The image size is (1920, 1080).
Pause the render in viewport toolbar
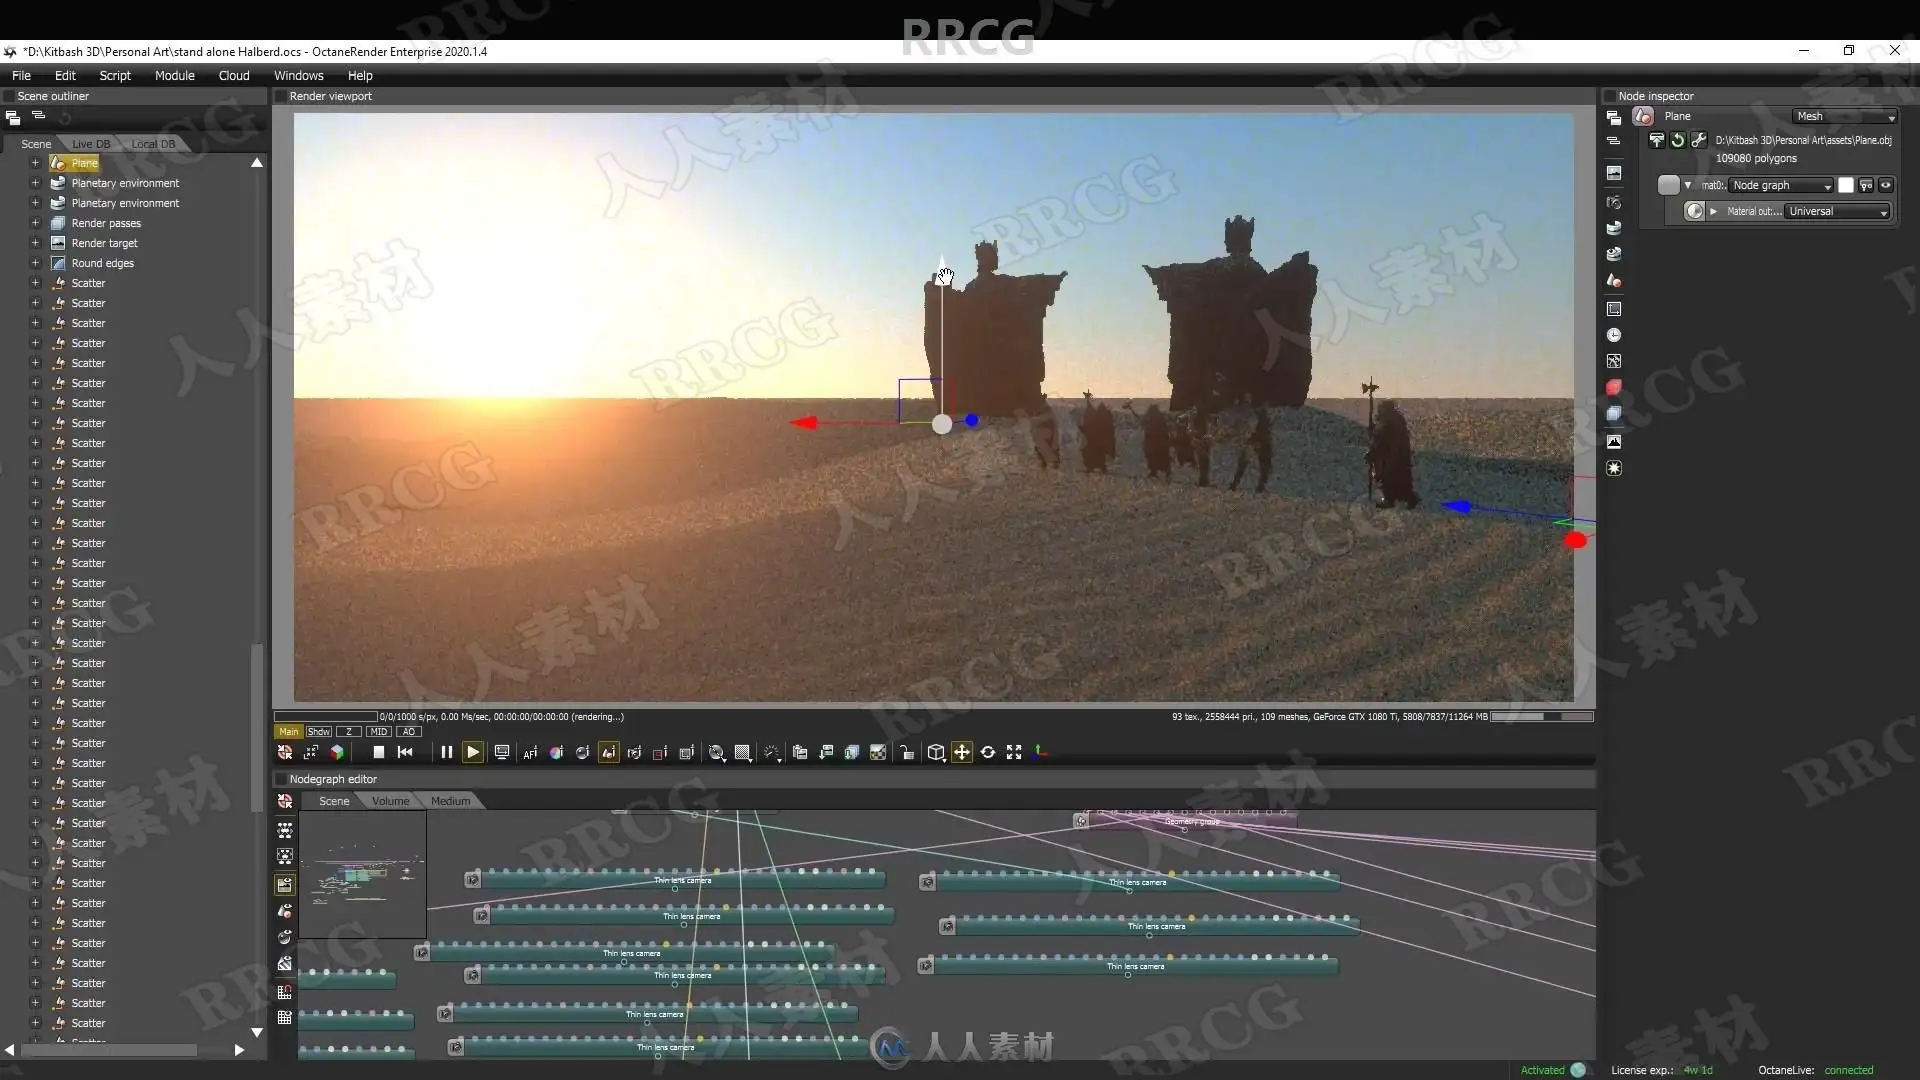pyautogui.click(x=446, y=752)
